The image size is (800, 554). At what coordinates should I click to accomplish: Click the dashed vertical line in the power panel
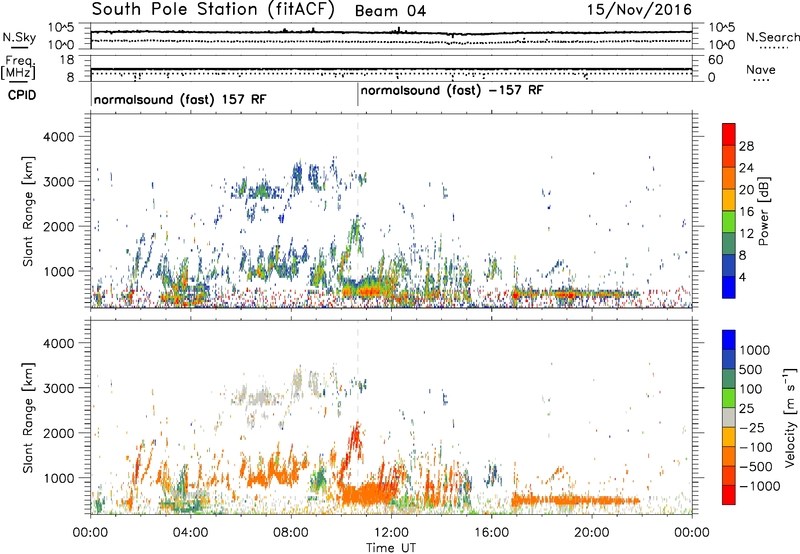[x=358, y=210]
